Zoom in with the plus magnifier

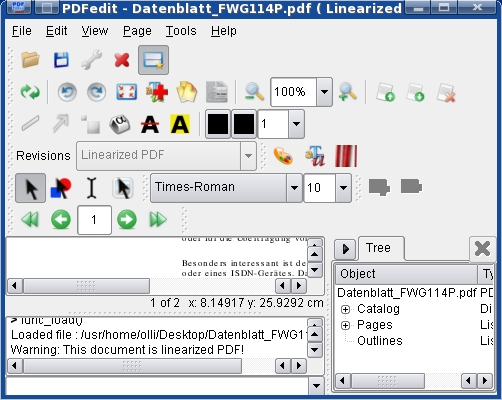click(347, 92)
